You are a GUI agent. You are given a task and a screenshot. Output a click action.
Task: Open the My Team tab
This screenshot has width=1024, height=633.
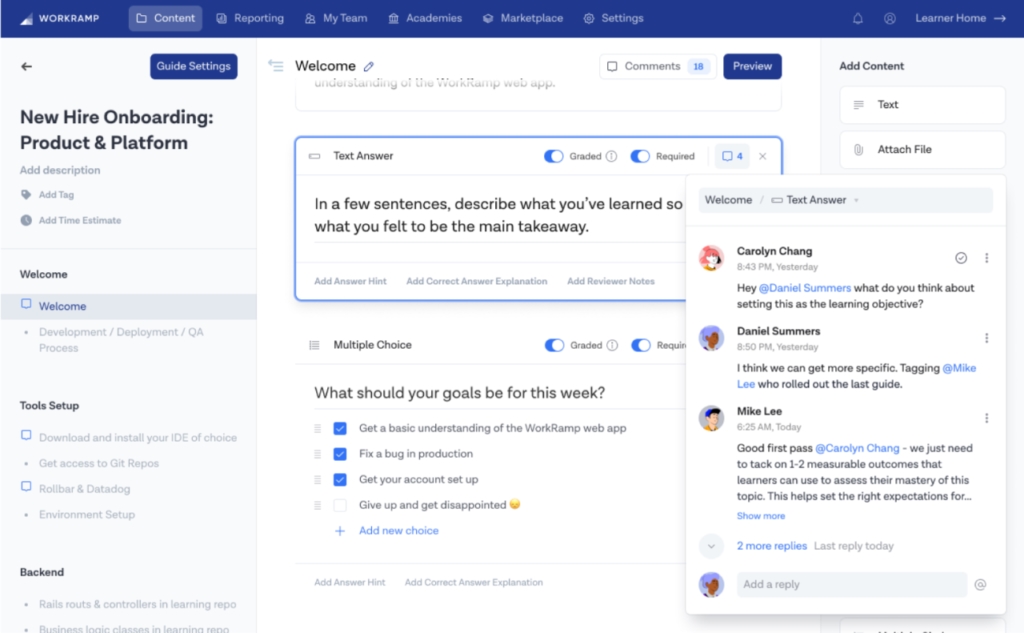[336, 18]
